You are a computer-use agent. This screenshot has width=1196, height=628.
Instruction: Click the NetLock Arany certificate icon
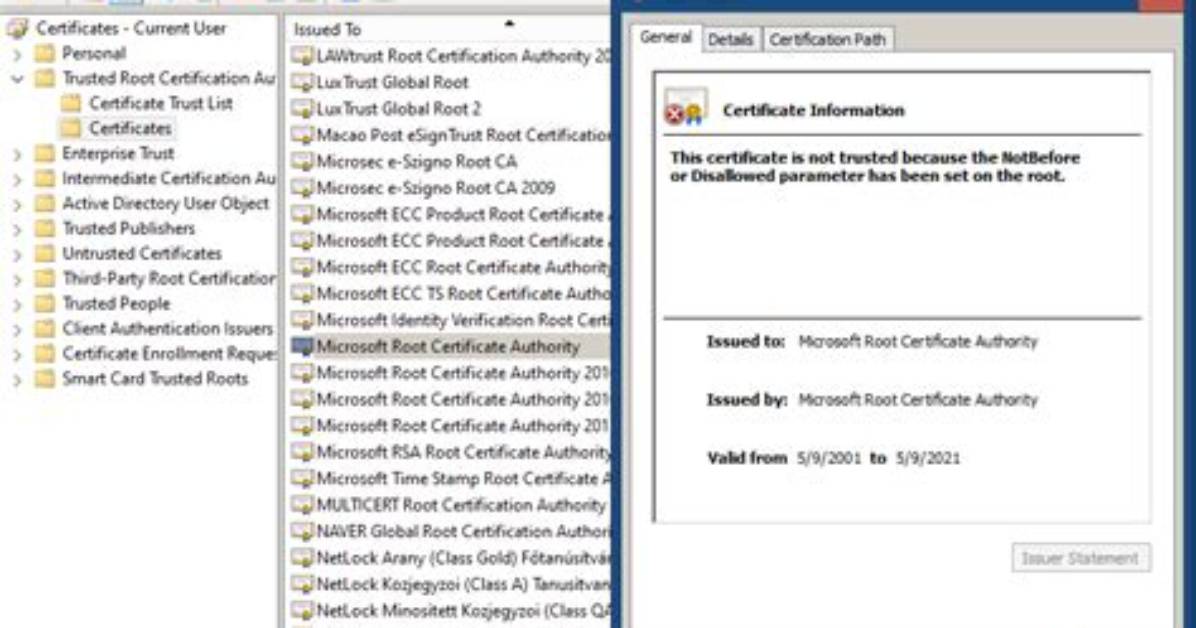point(302,558)
